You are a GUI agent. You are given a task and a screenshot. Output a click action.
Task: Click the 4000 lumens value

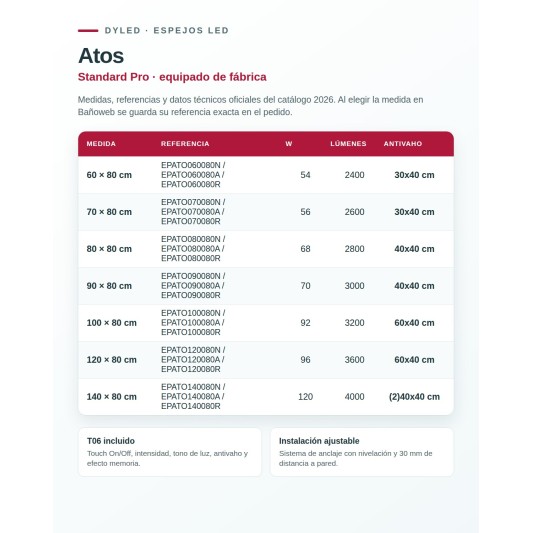(x=354, y=397)
